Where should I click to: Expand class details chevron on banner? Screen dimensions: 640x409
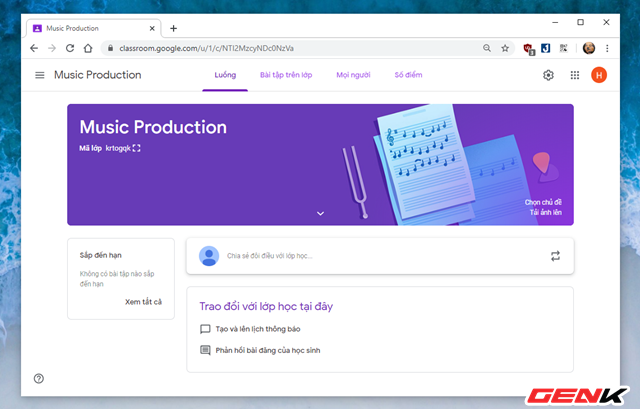pos(320,213)
